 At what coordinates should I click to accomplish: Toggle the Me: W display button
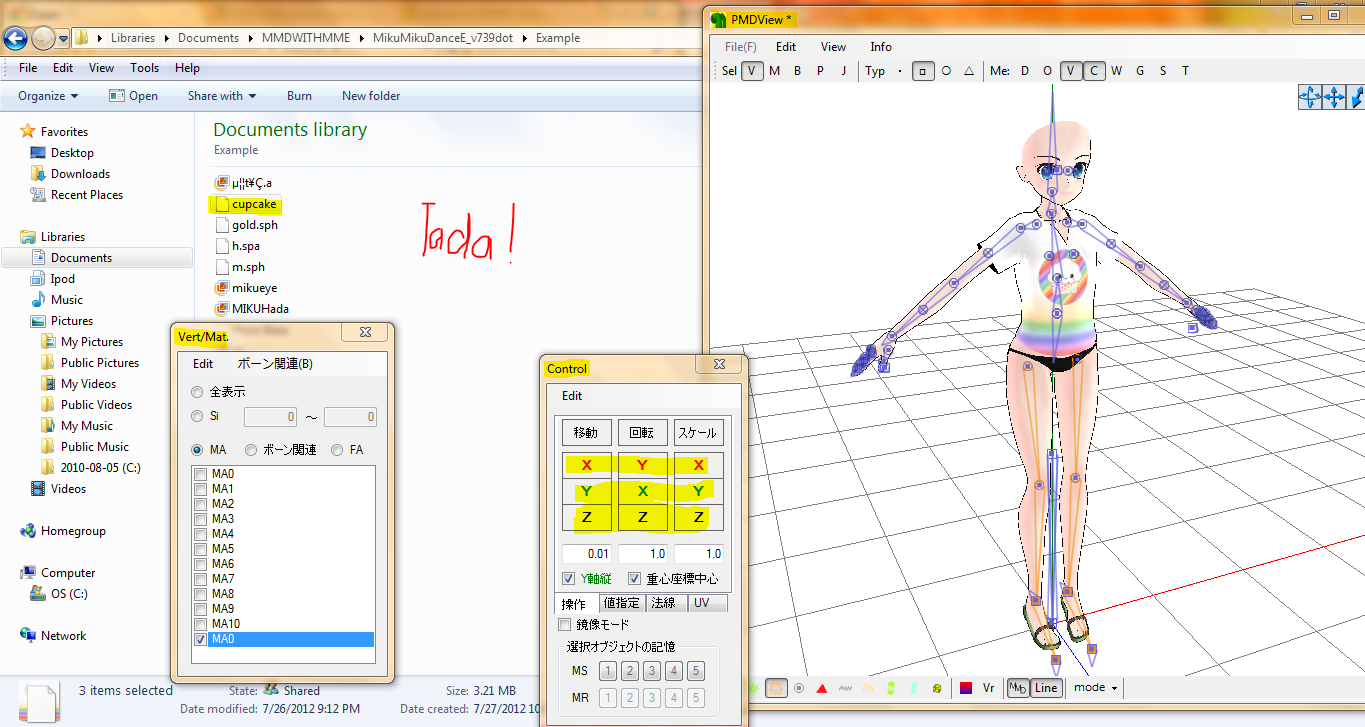pyautogui.click(x=1117, y=71)
